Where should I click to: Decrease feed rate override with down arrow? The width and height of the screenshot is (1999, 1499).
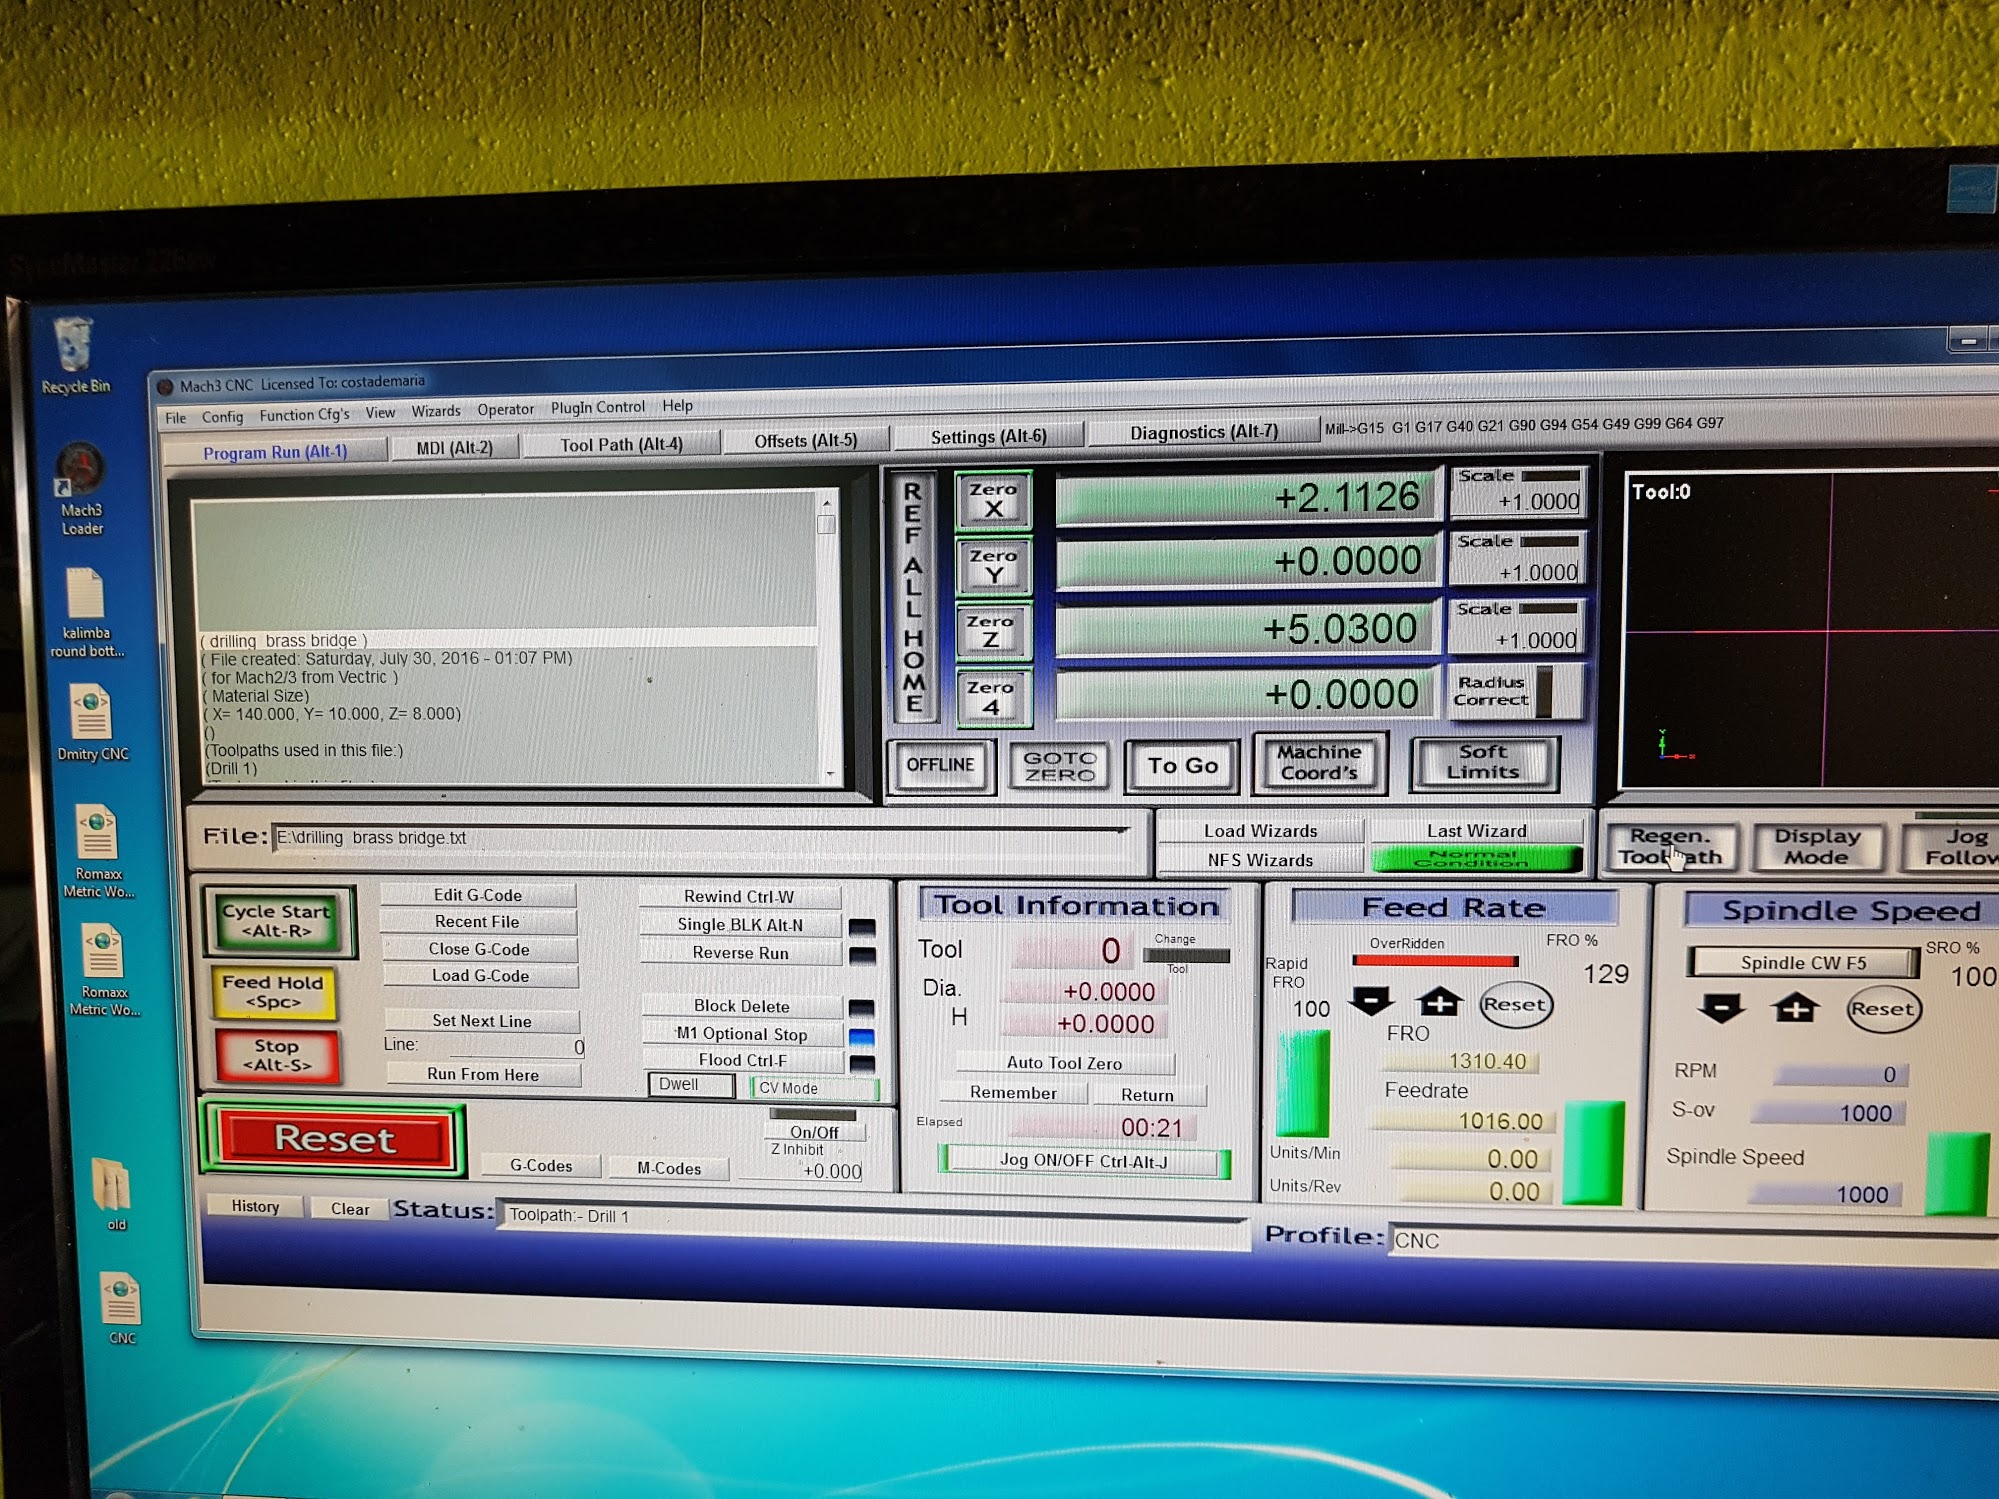[x=1371, y=1001]
